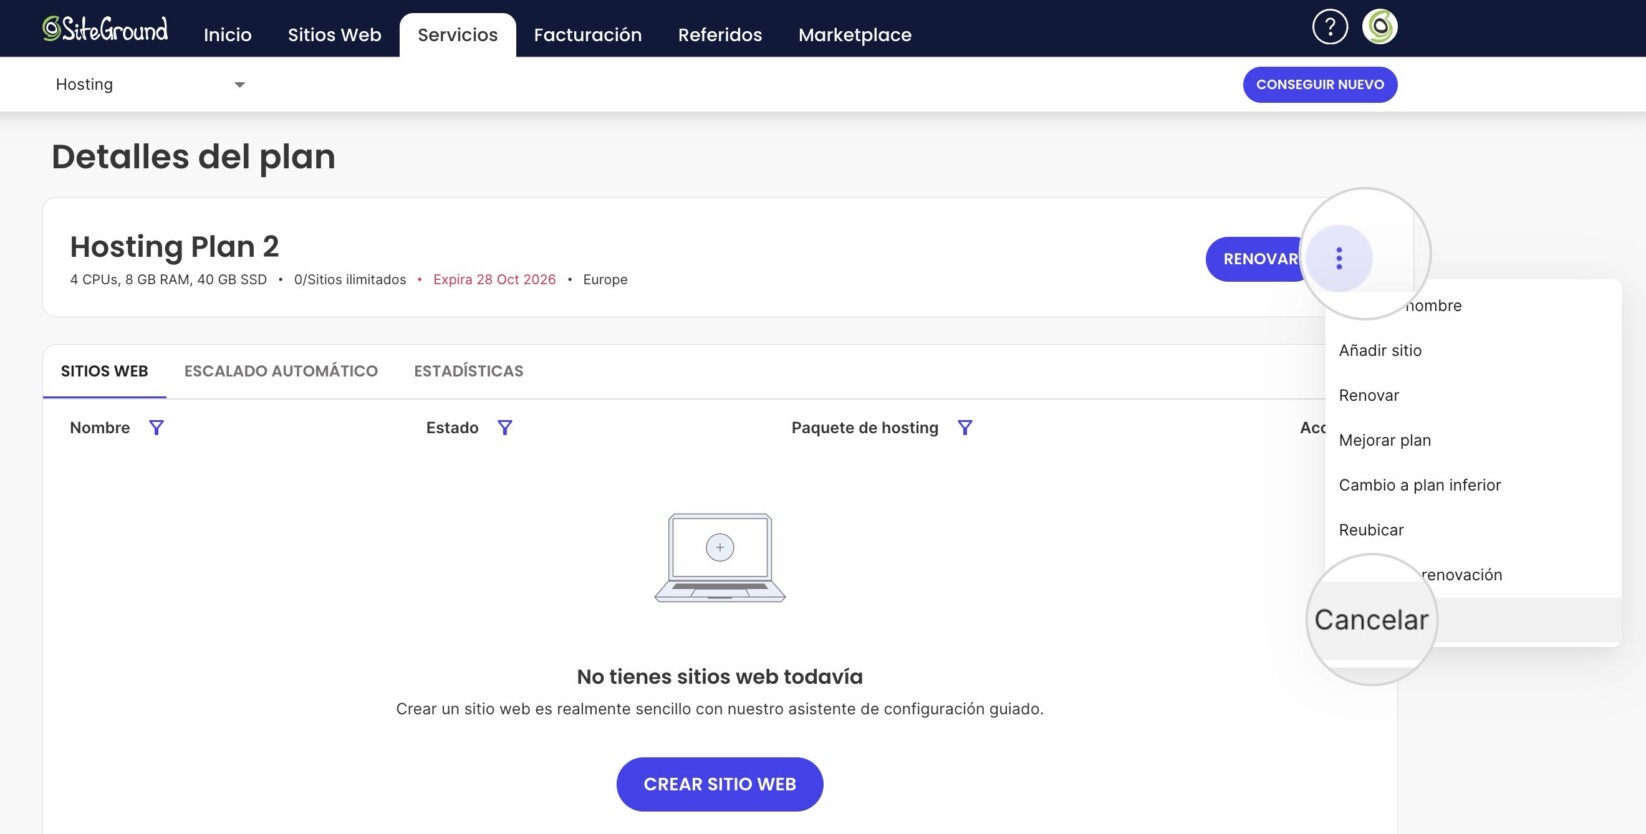
Task: Click the 'No tienes sitios web todavía' message
Action: (x=720, y=677)
